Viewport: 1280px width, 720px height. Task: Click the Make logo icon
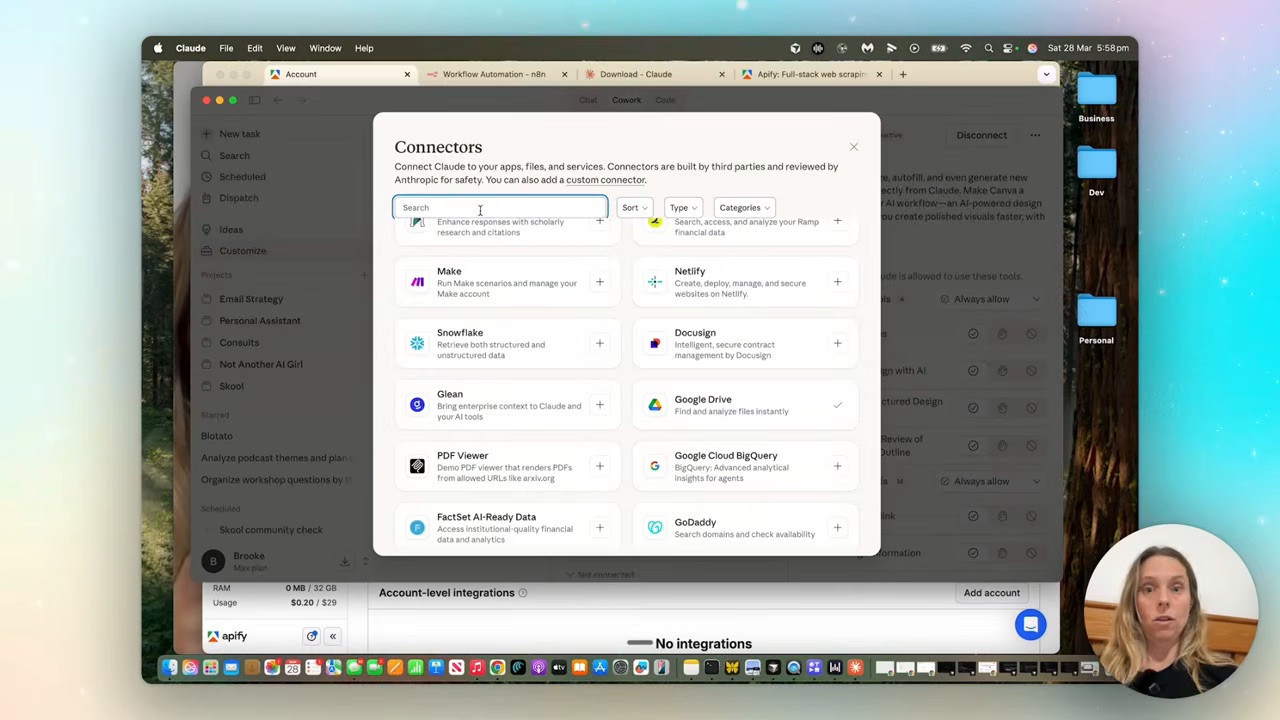click(x=417, y=282)
